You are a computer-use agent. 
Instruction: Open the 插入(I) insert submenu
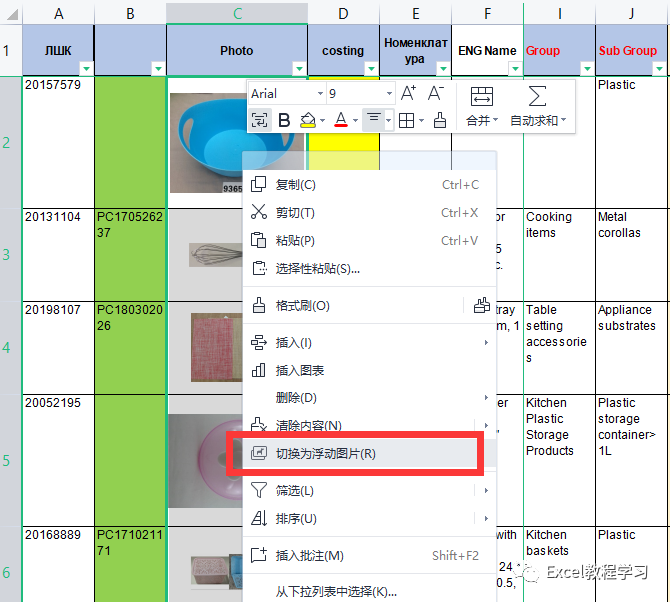tap(369, 343)
